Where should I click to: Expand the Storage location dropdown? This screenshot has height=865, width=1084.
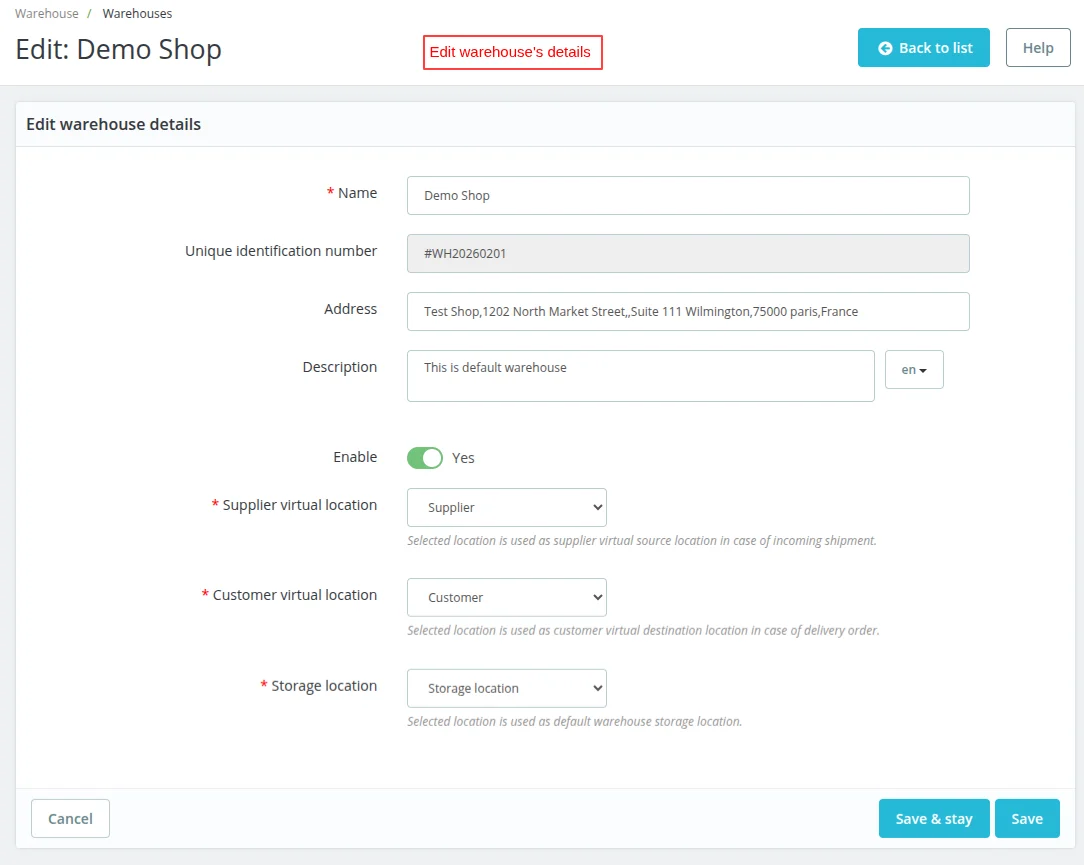(x=507, y=689)
